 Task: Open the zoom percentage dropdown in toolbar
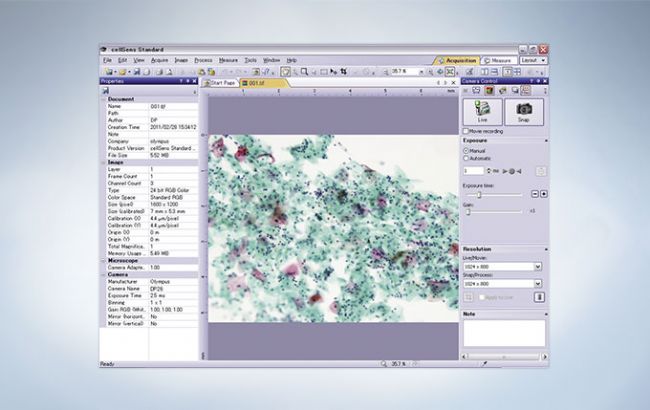tap(421, 71)
